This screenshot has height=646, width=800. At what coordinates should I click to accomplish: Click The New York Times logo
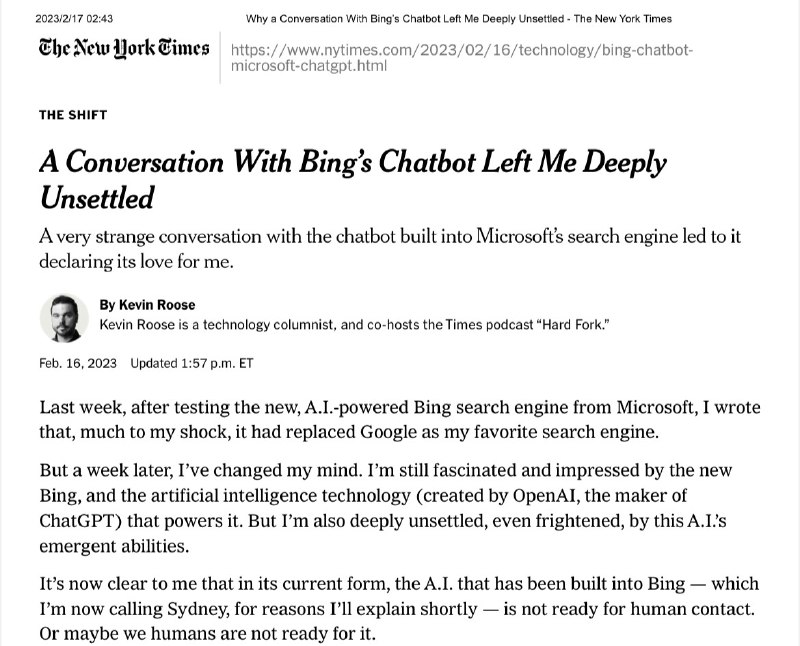[124, 48]
